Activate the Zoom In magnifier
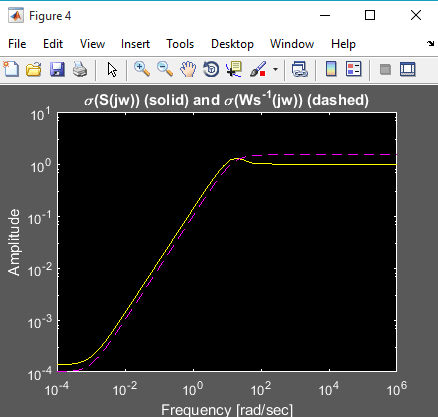Viewport: 438px width, 417px height. tap(142, 69)
